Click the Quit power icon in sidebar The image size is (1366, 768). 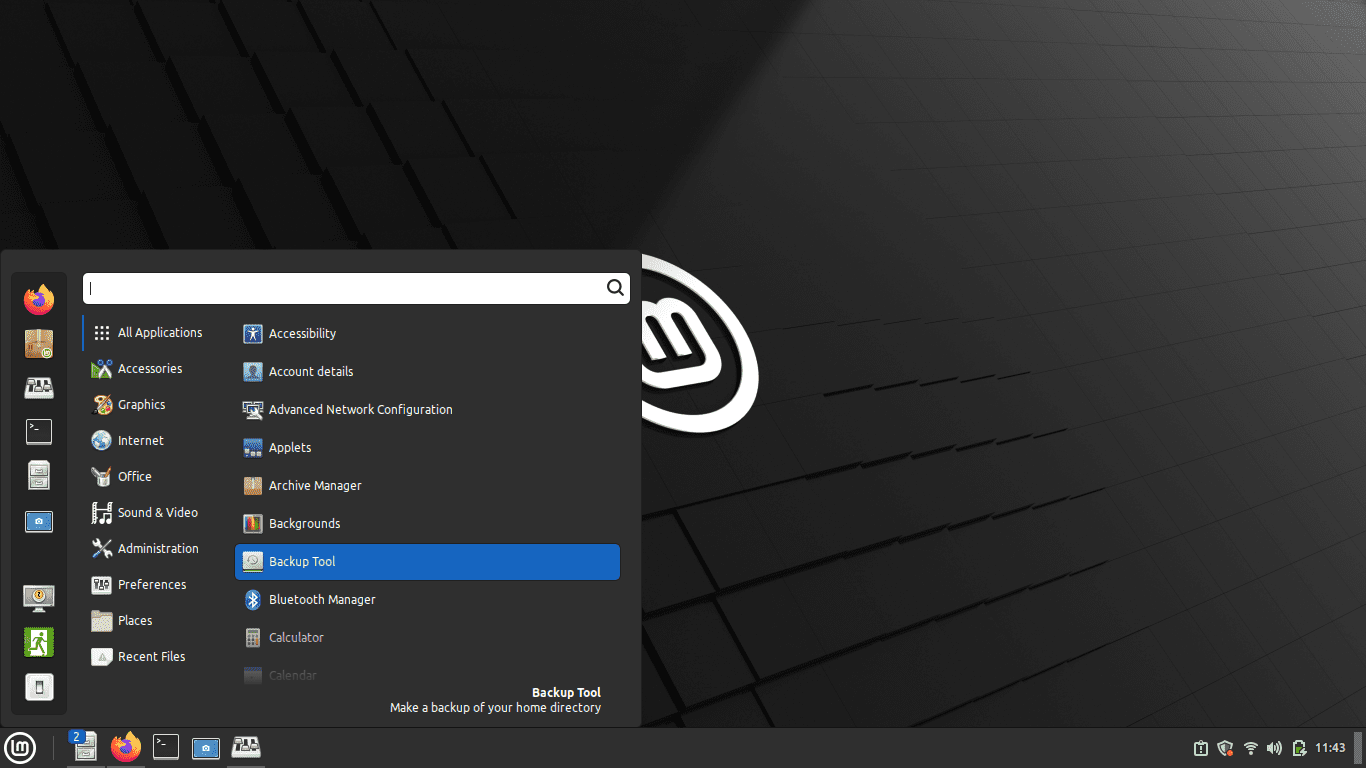coord(39,687)
